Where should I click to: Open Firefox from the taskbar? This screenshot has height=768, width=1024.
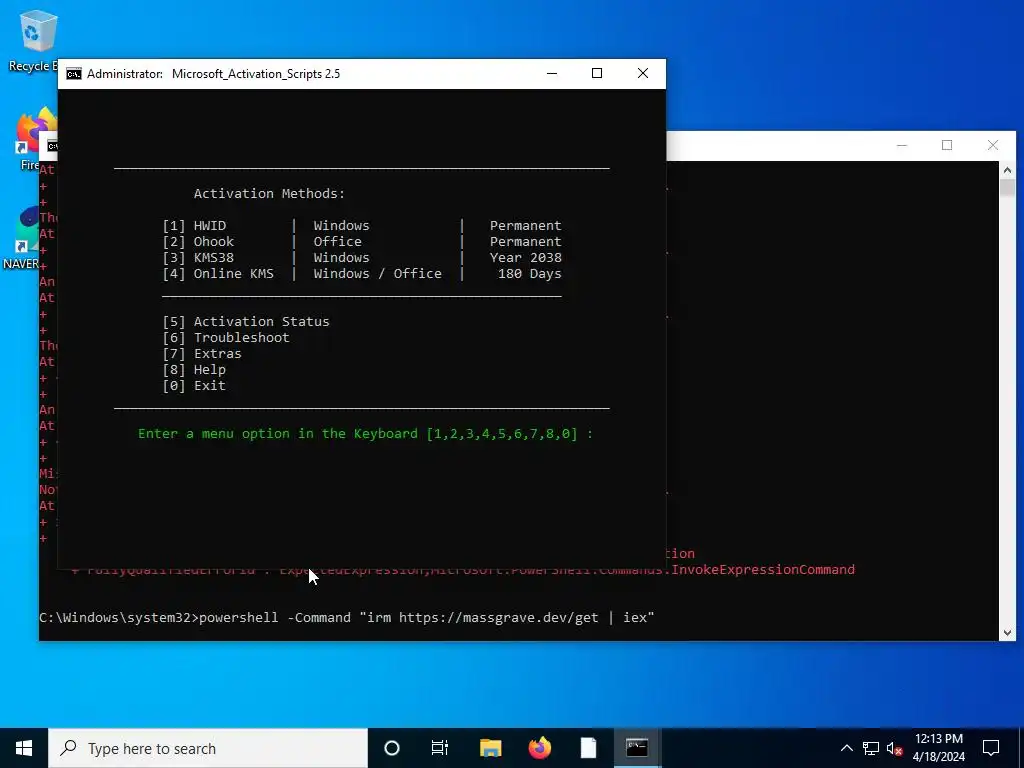539,748
